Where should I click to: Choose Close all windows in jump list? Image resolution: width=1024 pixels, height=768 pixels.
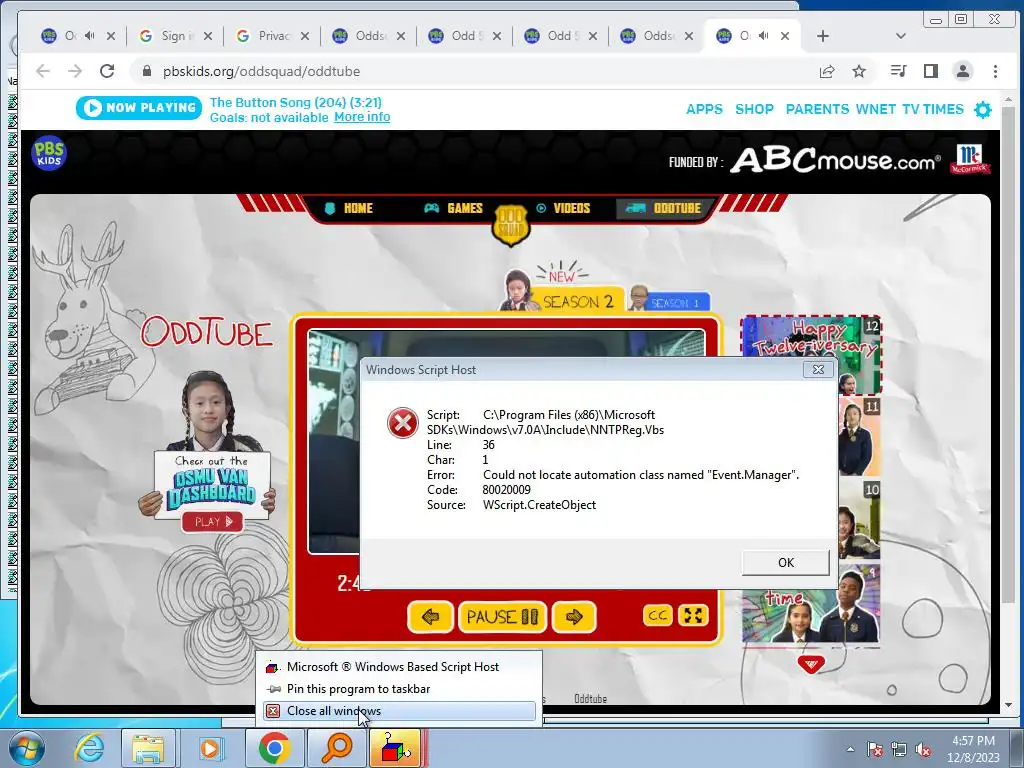tap(399, 711)
